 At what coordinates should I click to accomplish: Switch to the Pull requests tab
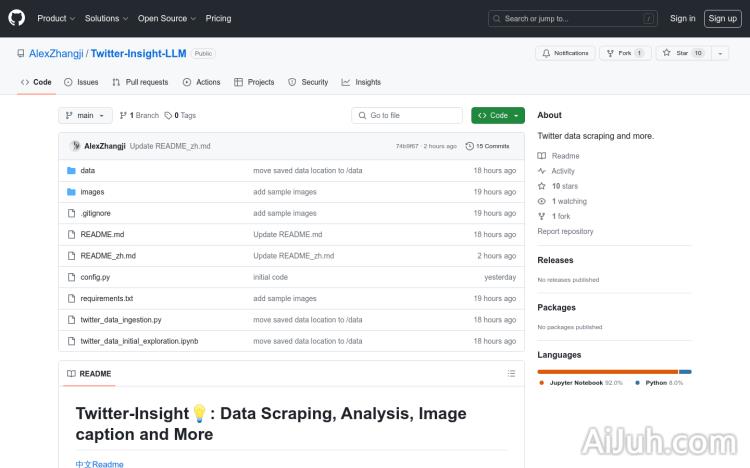[140, 82]
